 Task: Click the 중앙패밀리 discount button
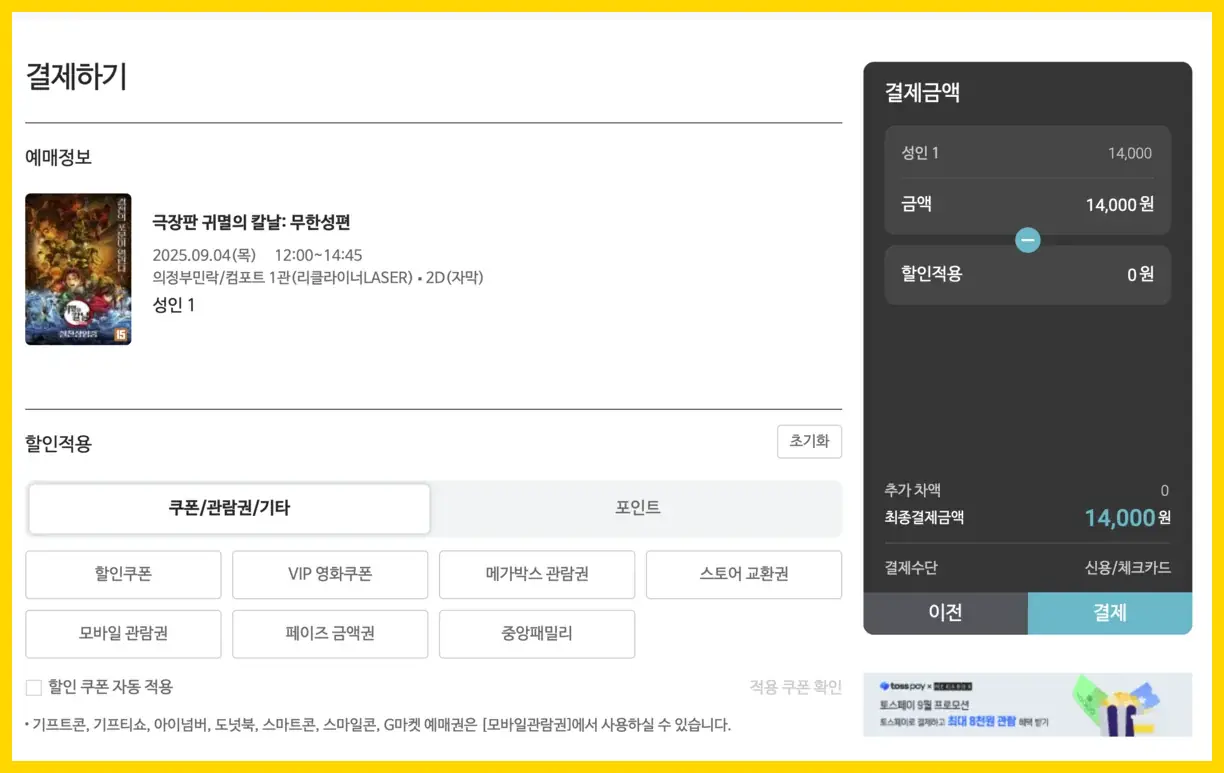pyautogui.click(x=537, y=634)
